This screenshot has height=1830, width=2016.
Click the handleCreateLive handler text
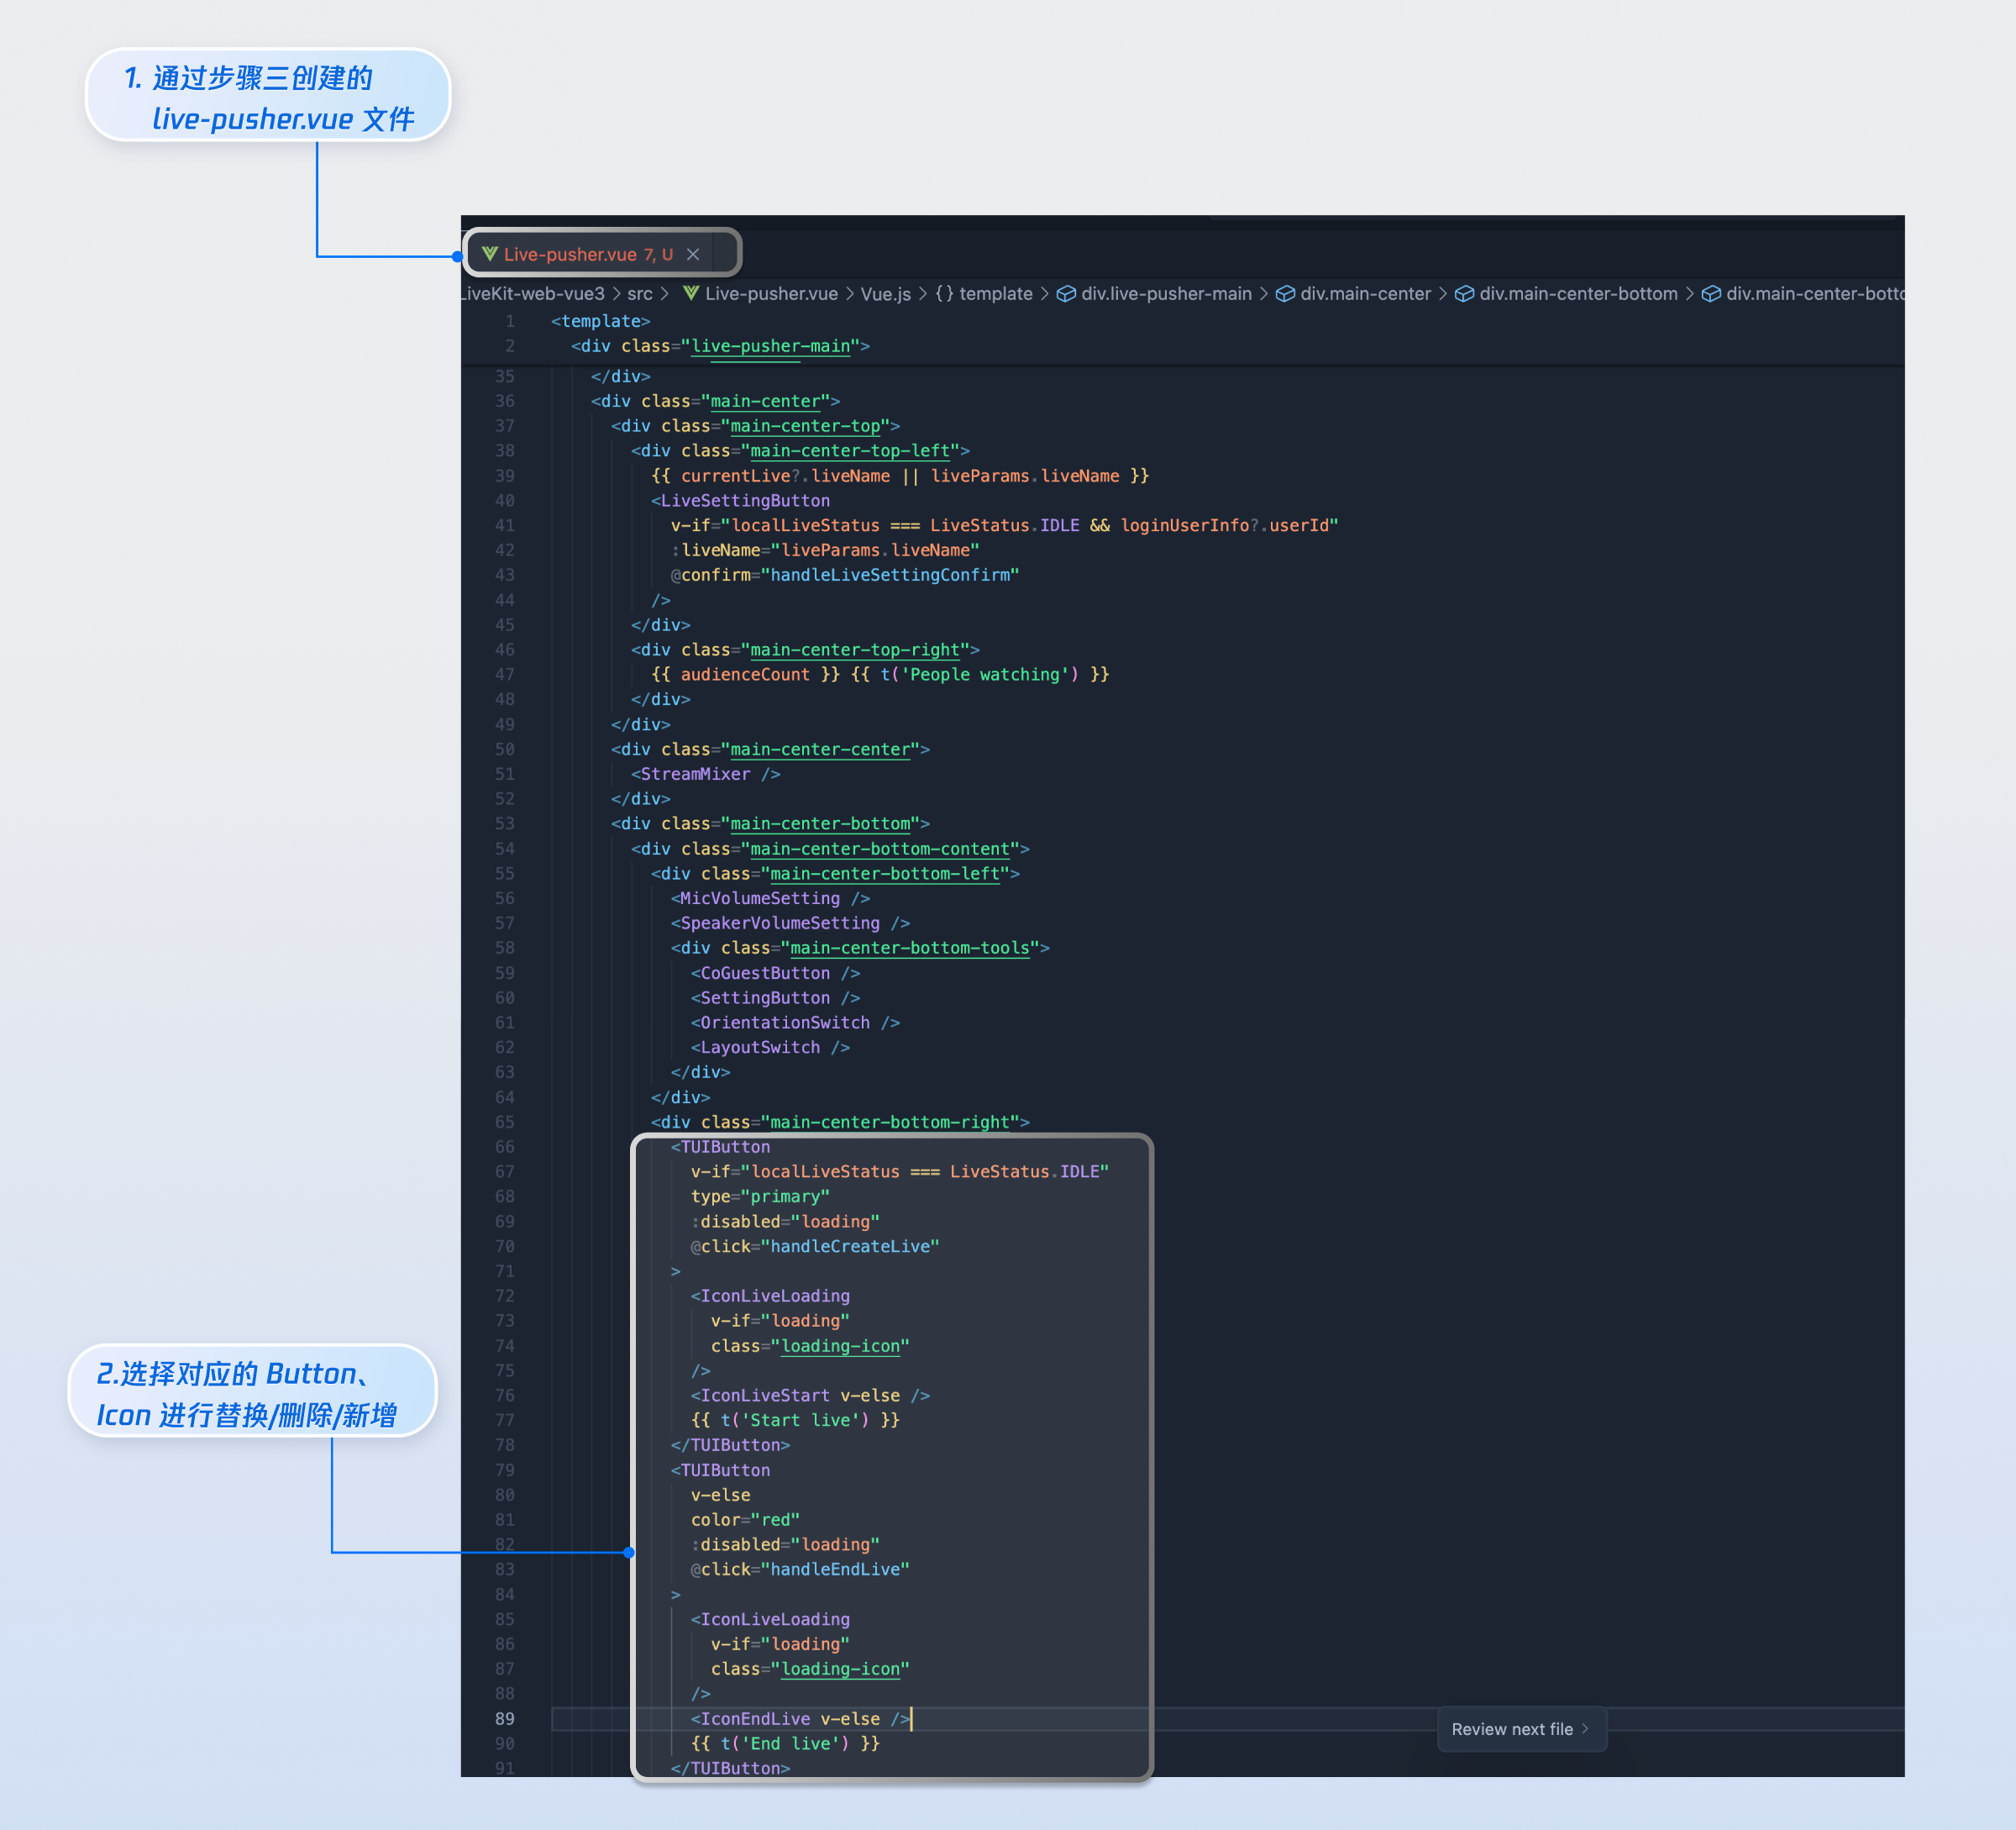pyautogui.click(x=850, y=1246)
